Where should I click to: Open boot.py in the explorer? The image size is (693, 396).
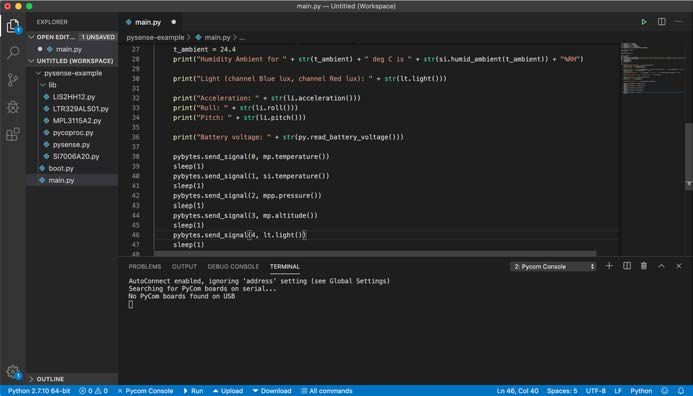coord(72,168)
